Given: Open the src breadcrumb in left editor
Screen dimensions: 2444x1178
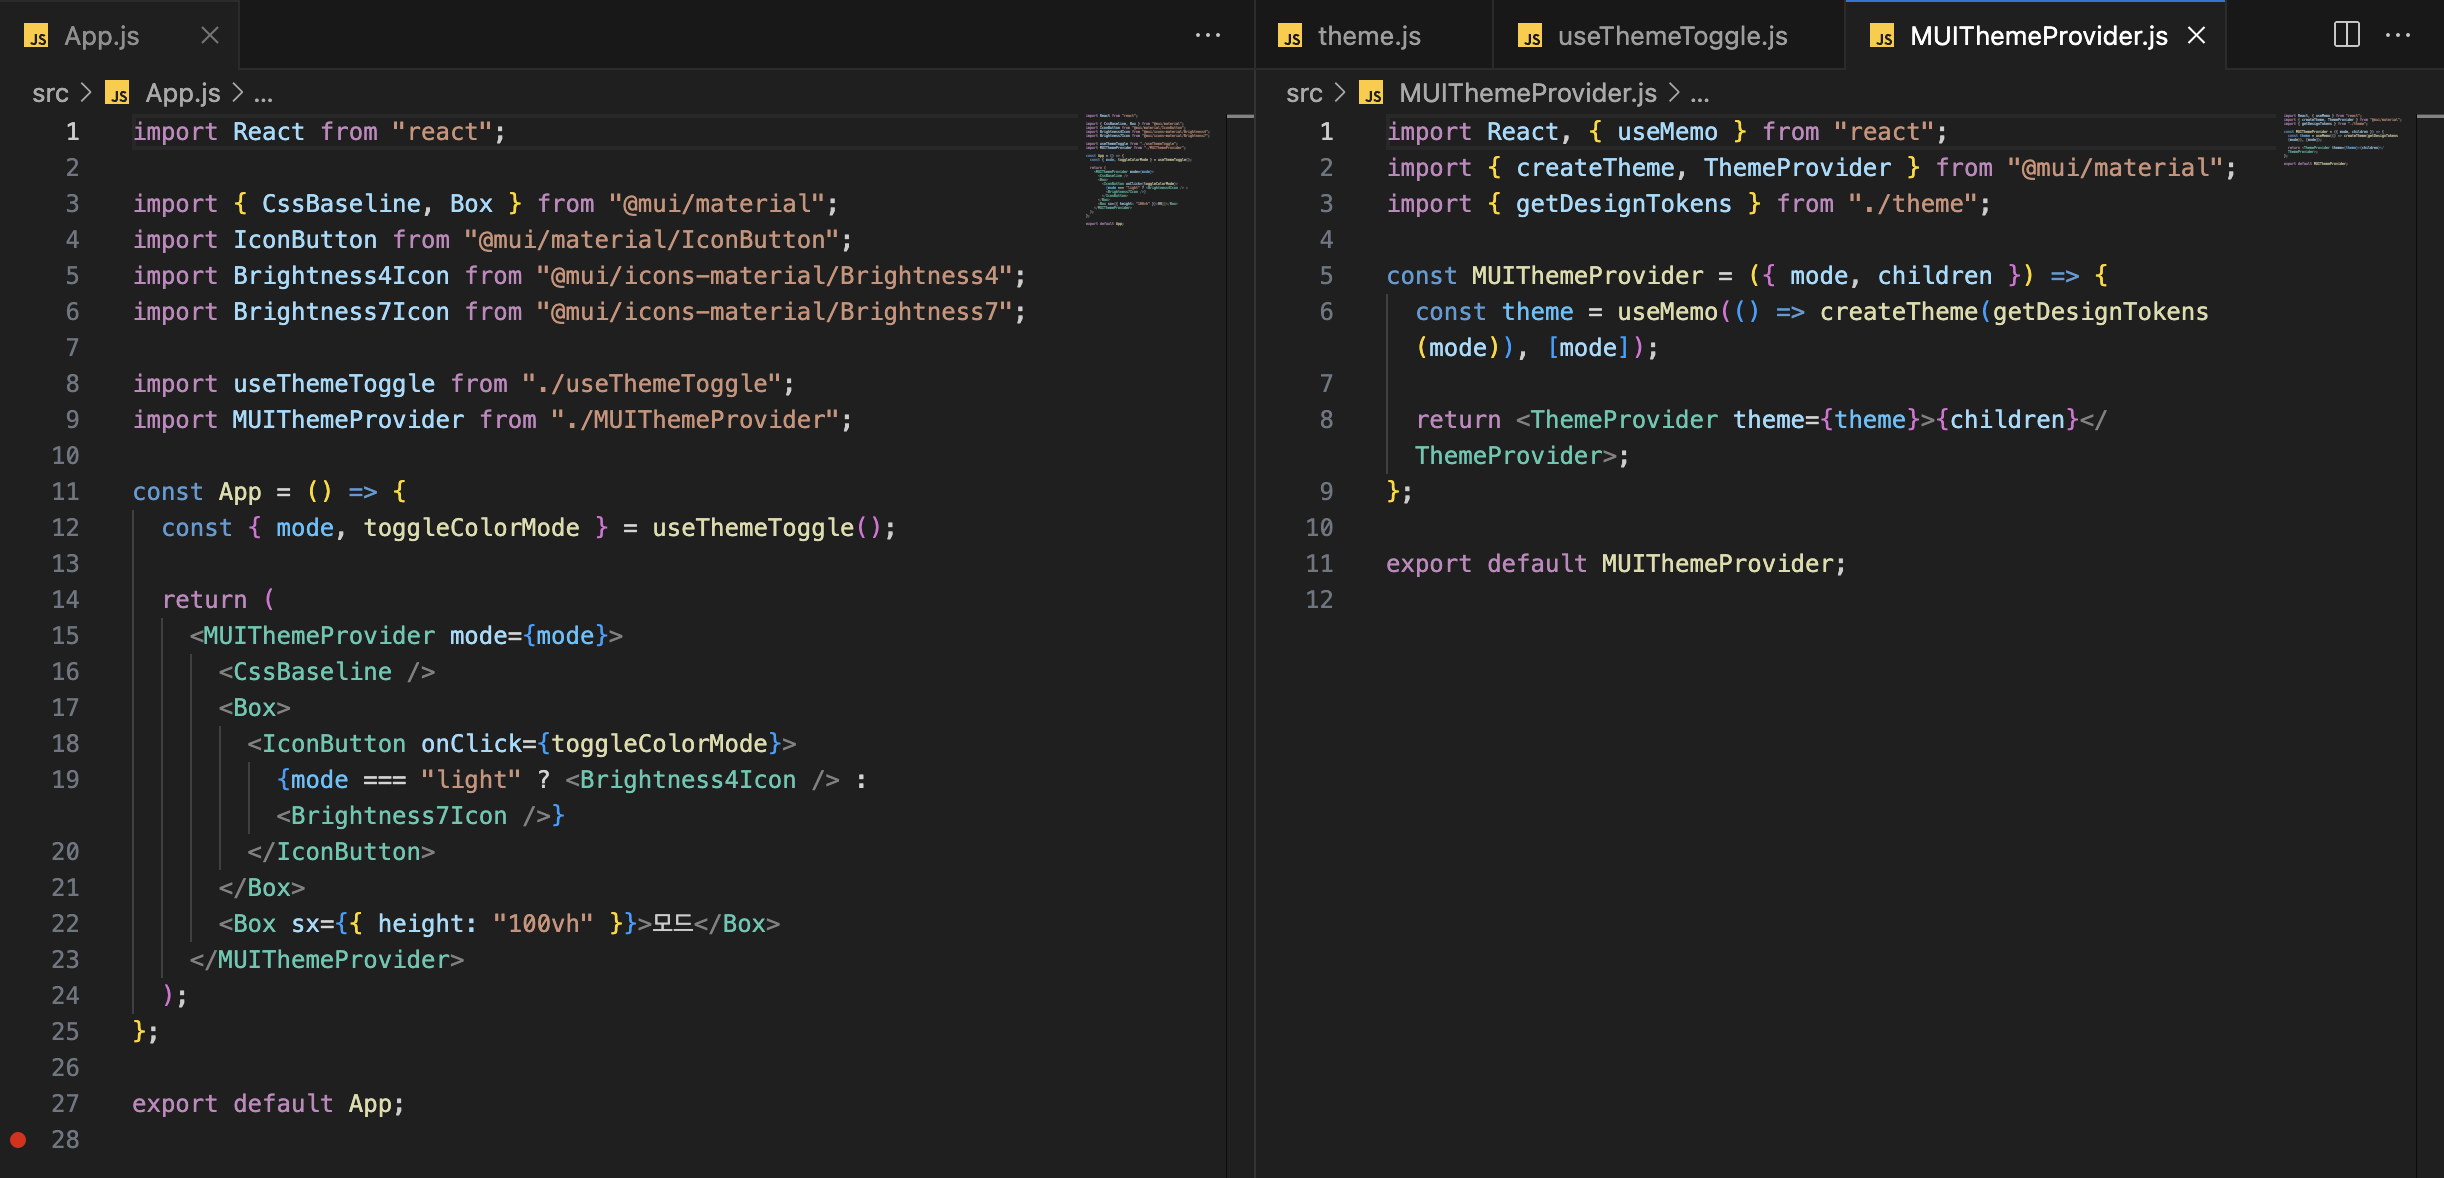Looking at the screenshot, I should click(x=50, y=93).
